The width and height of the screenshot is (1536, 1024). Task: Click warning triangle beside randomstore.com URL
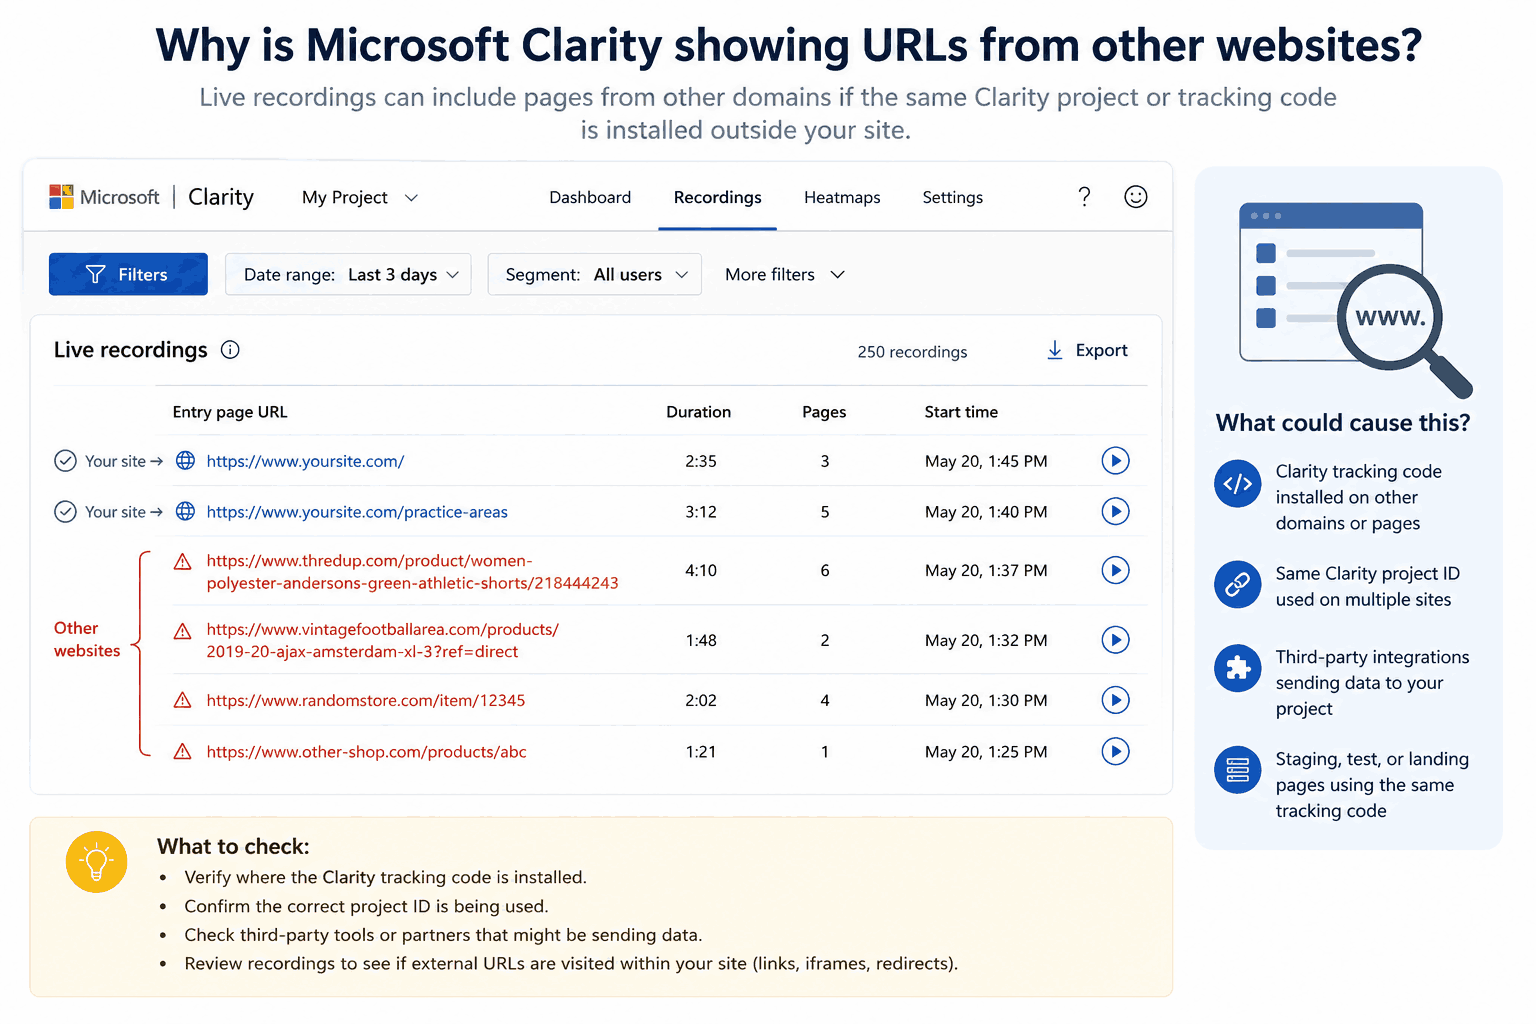(x=183, y=701)
